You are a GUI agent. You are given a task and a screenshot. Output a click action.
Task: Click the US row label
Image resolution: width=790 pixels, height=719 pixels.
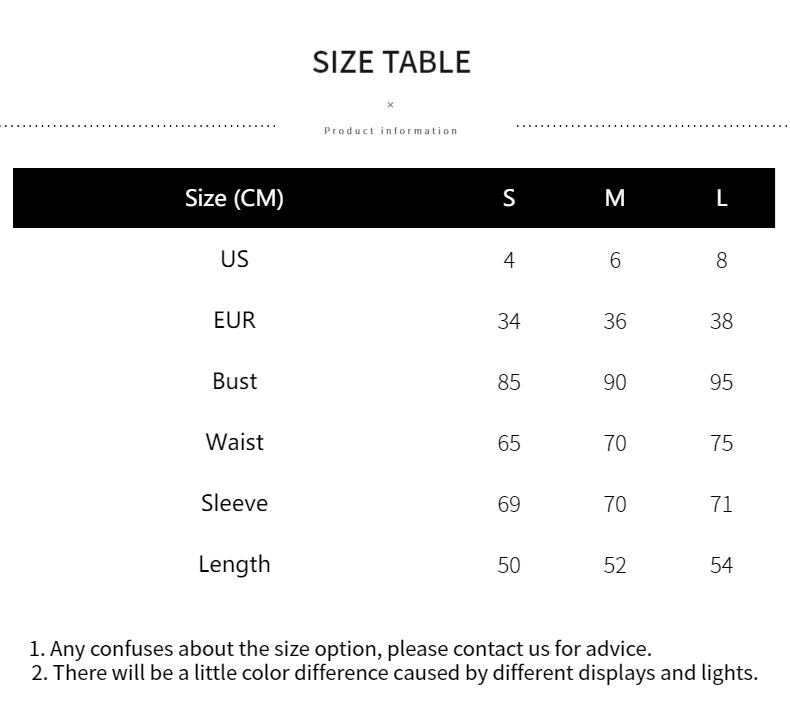(234, 259)
